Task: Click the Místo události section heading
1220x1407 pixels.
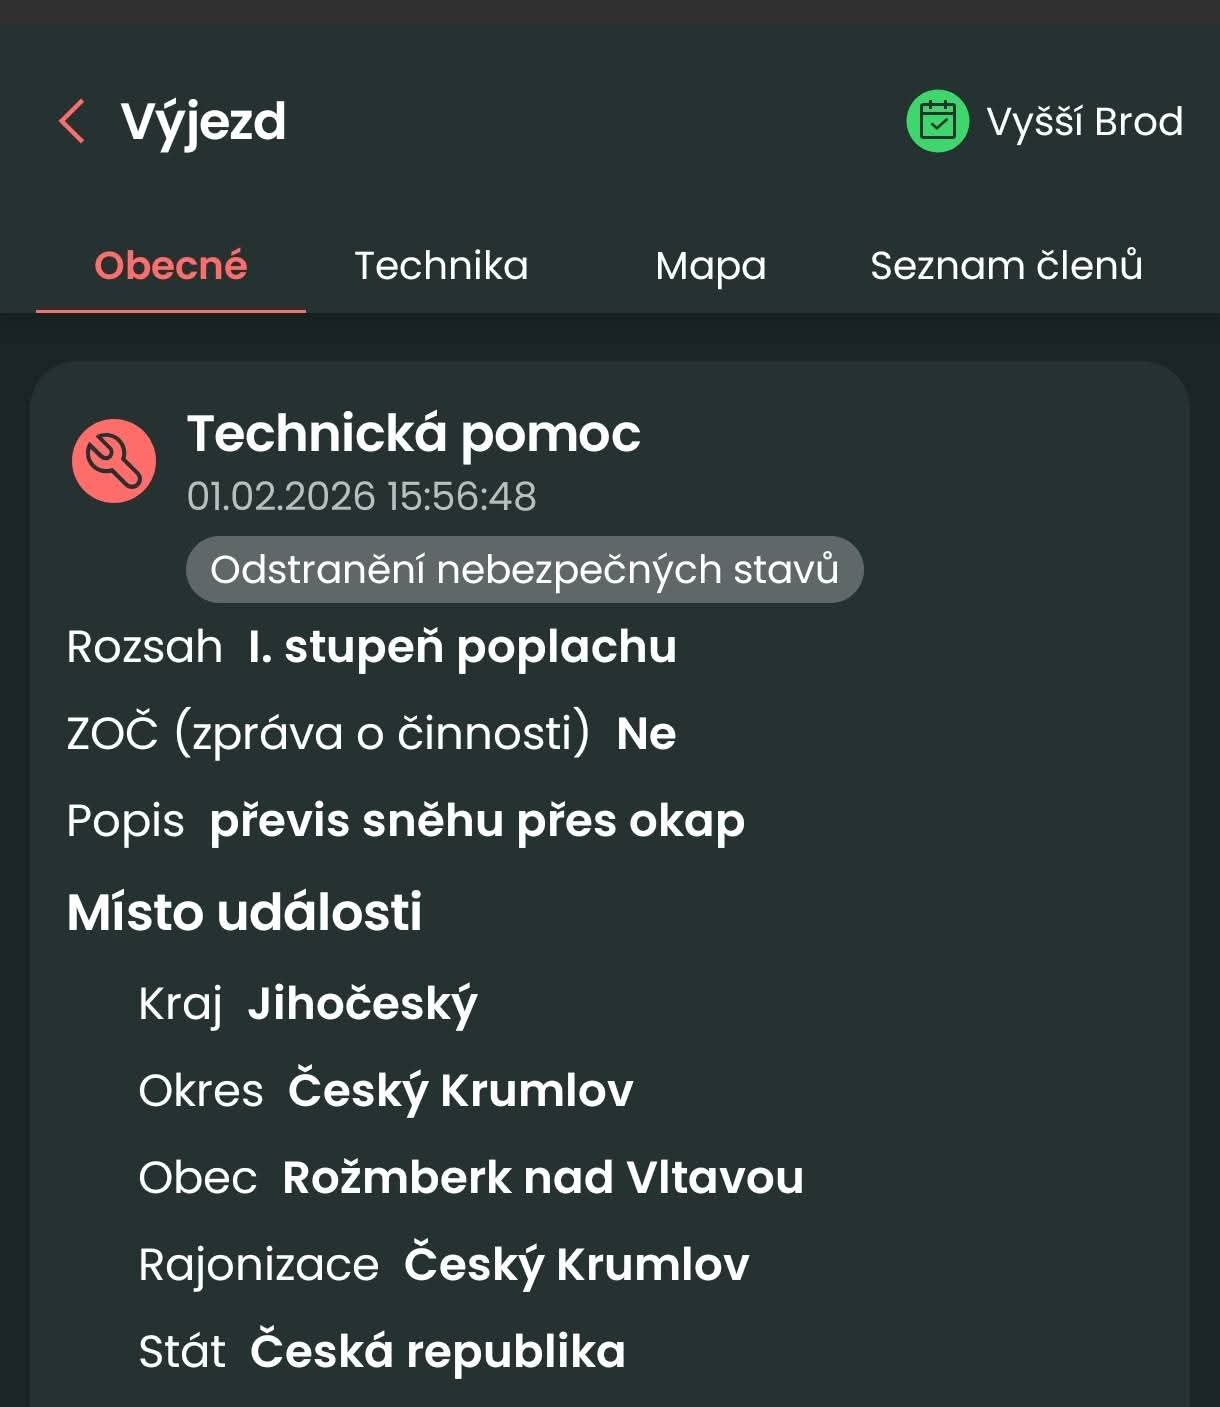Action: coord(245,912)
